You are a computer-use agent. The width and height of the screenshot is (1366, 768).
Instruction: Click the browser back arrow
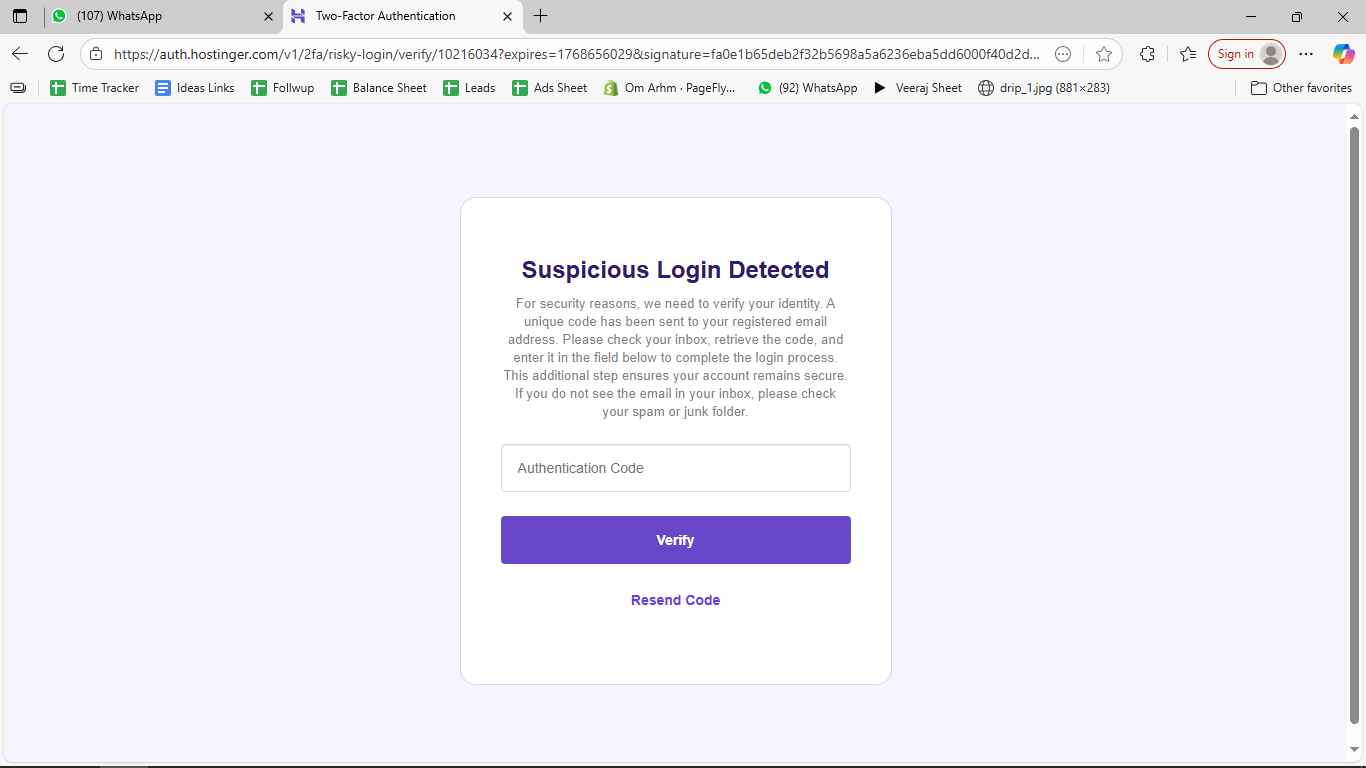pyautogui.click(x=20, y=54)
